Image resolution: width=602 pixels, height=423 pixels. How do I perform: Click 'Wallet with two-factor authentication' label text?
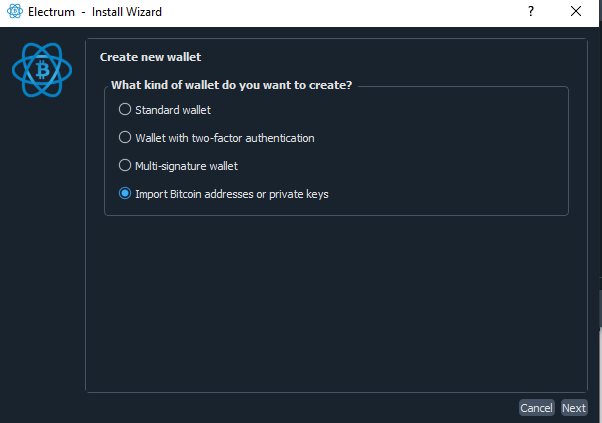click(x=225, y=138)
